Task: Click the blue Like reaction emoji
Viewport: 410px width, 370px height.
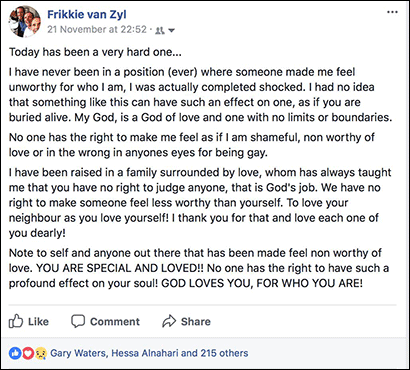Action: point(15,353)
